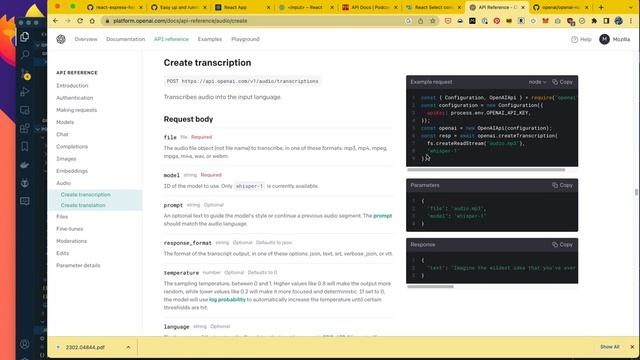Open the tab search dropdown arrow

[x=631, y=7]
